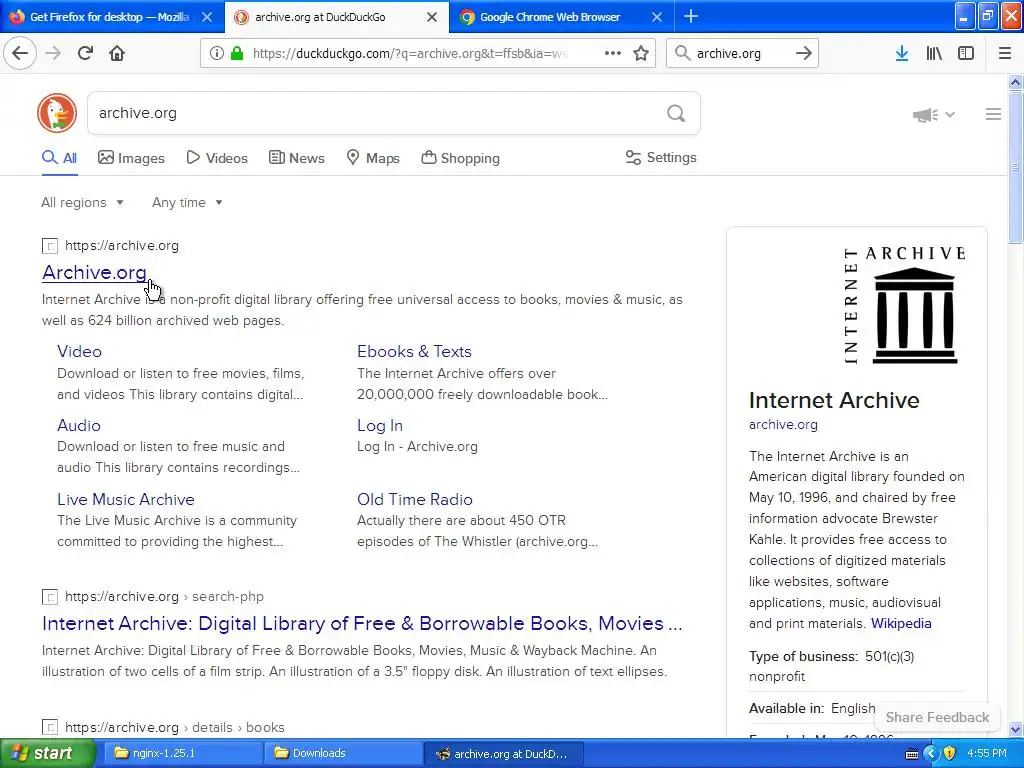This screenshot has height=768, width=1024.
Task: Open the Old Time Radio sitelink
Action: click(415, 499)
